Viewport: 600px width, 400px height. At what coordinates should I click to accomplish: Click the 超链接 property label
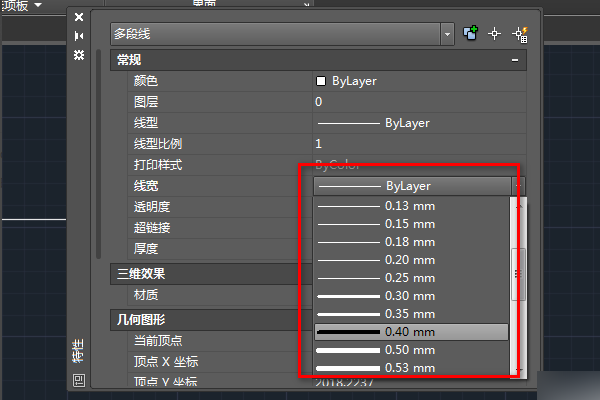coord(152,228)
